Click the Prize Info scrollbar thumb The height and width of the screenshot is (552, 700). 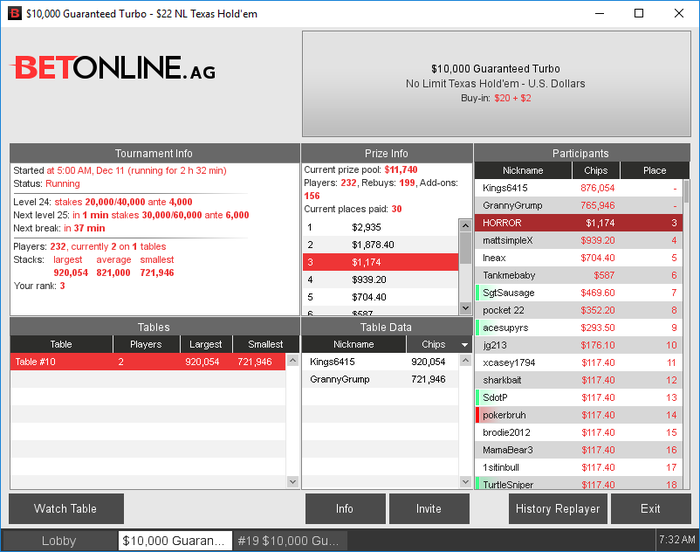pos(465,248)
